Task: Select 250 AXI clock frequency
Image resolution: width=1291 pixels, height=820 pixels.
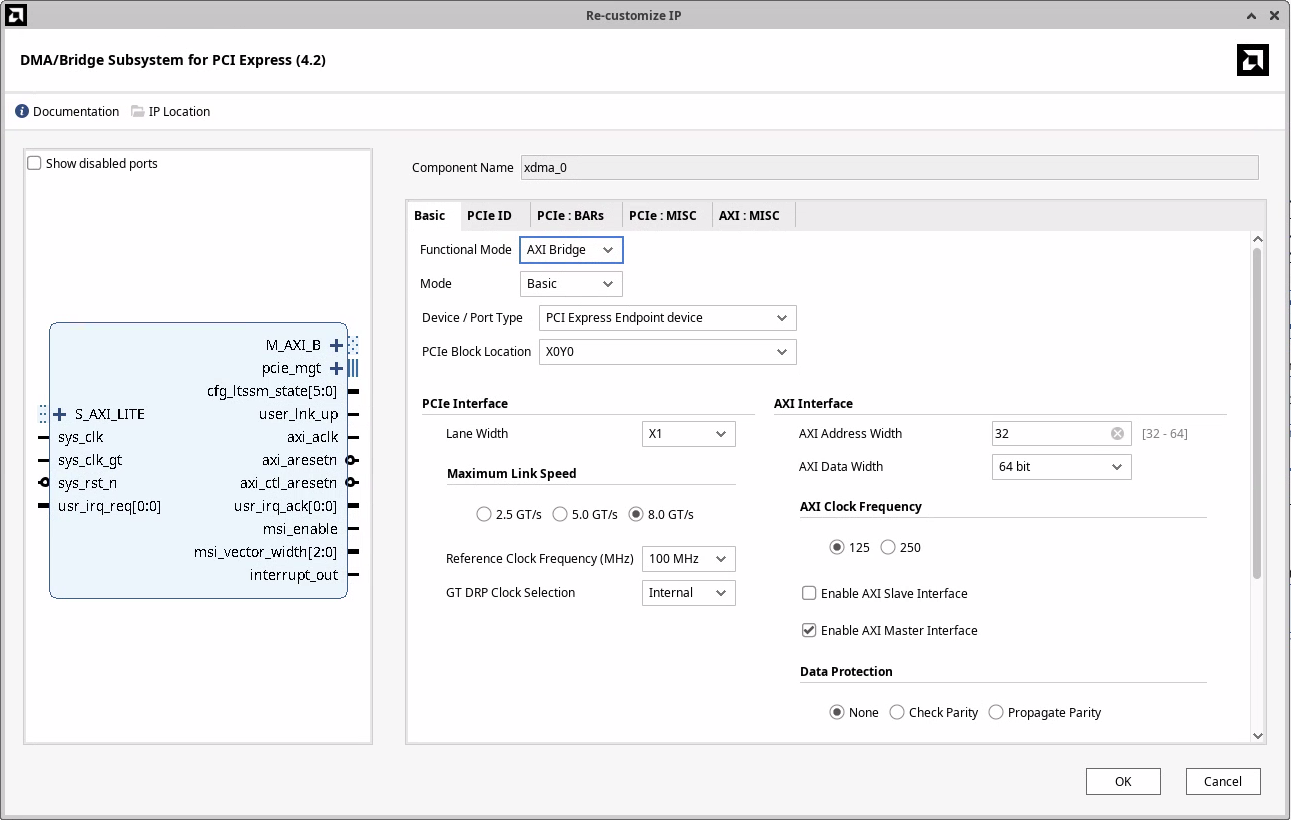Action: (x=888, y=548)
